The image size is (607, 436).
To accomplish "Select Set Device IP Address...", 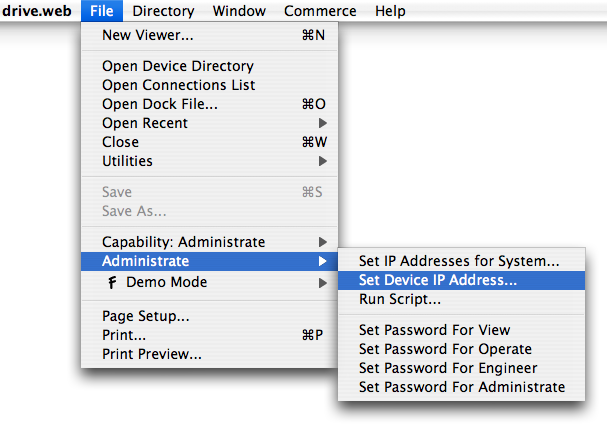I will point(461,280).
